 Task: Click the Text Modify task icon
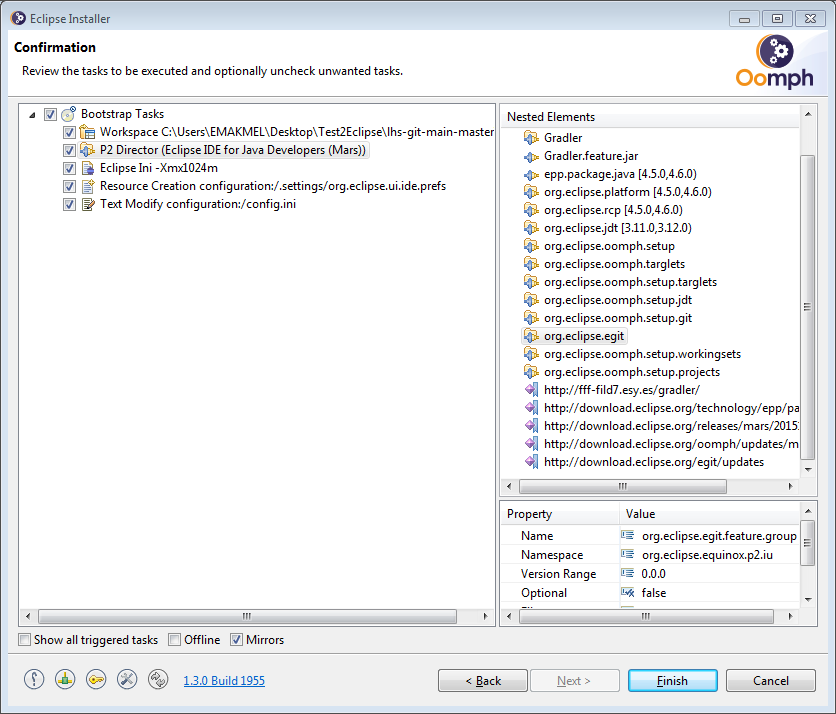coord(88,204)
